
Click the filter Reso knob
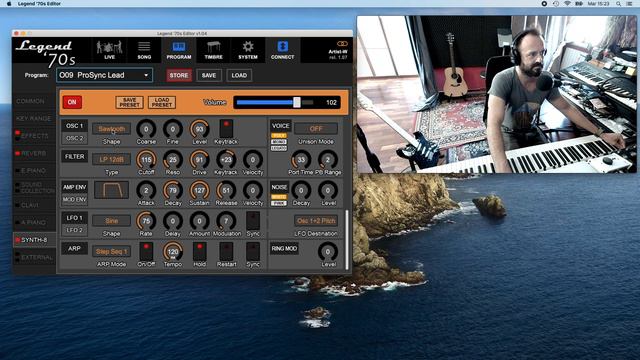click(173, 160)
